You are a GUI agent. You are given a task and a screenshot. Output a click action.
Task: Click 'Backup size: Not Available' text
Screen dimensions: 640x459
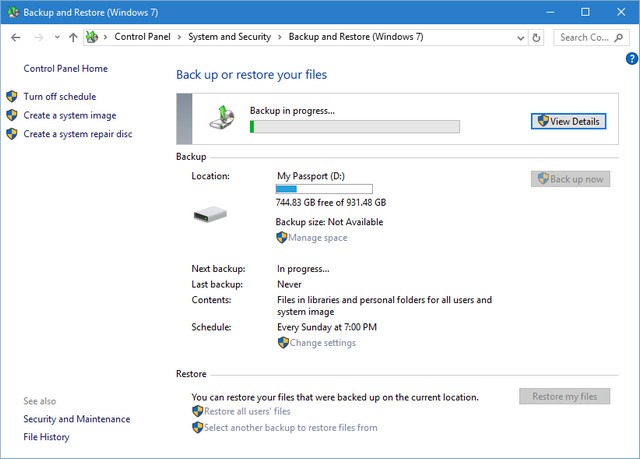tap(329, 222)
